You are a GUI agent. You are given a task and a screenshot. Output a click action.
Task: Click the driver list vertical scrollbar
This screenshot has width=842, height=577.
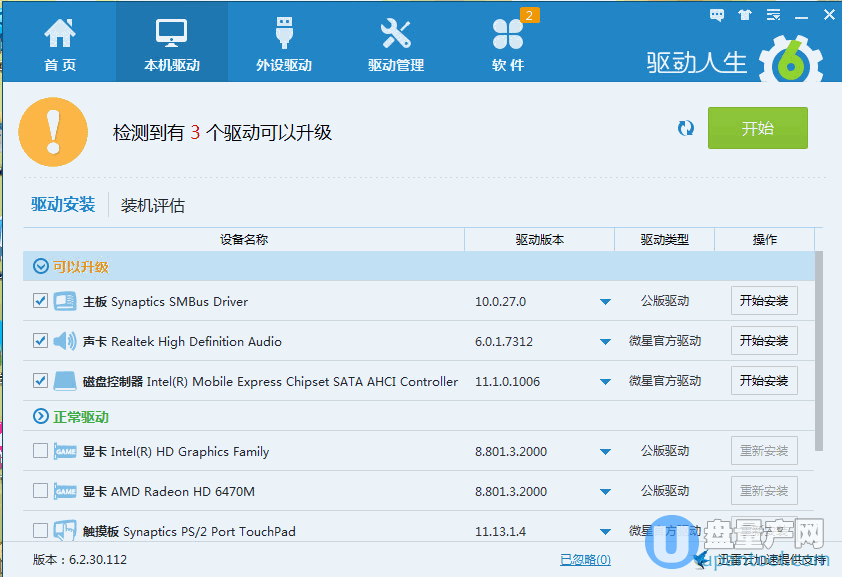[818, 351]
